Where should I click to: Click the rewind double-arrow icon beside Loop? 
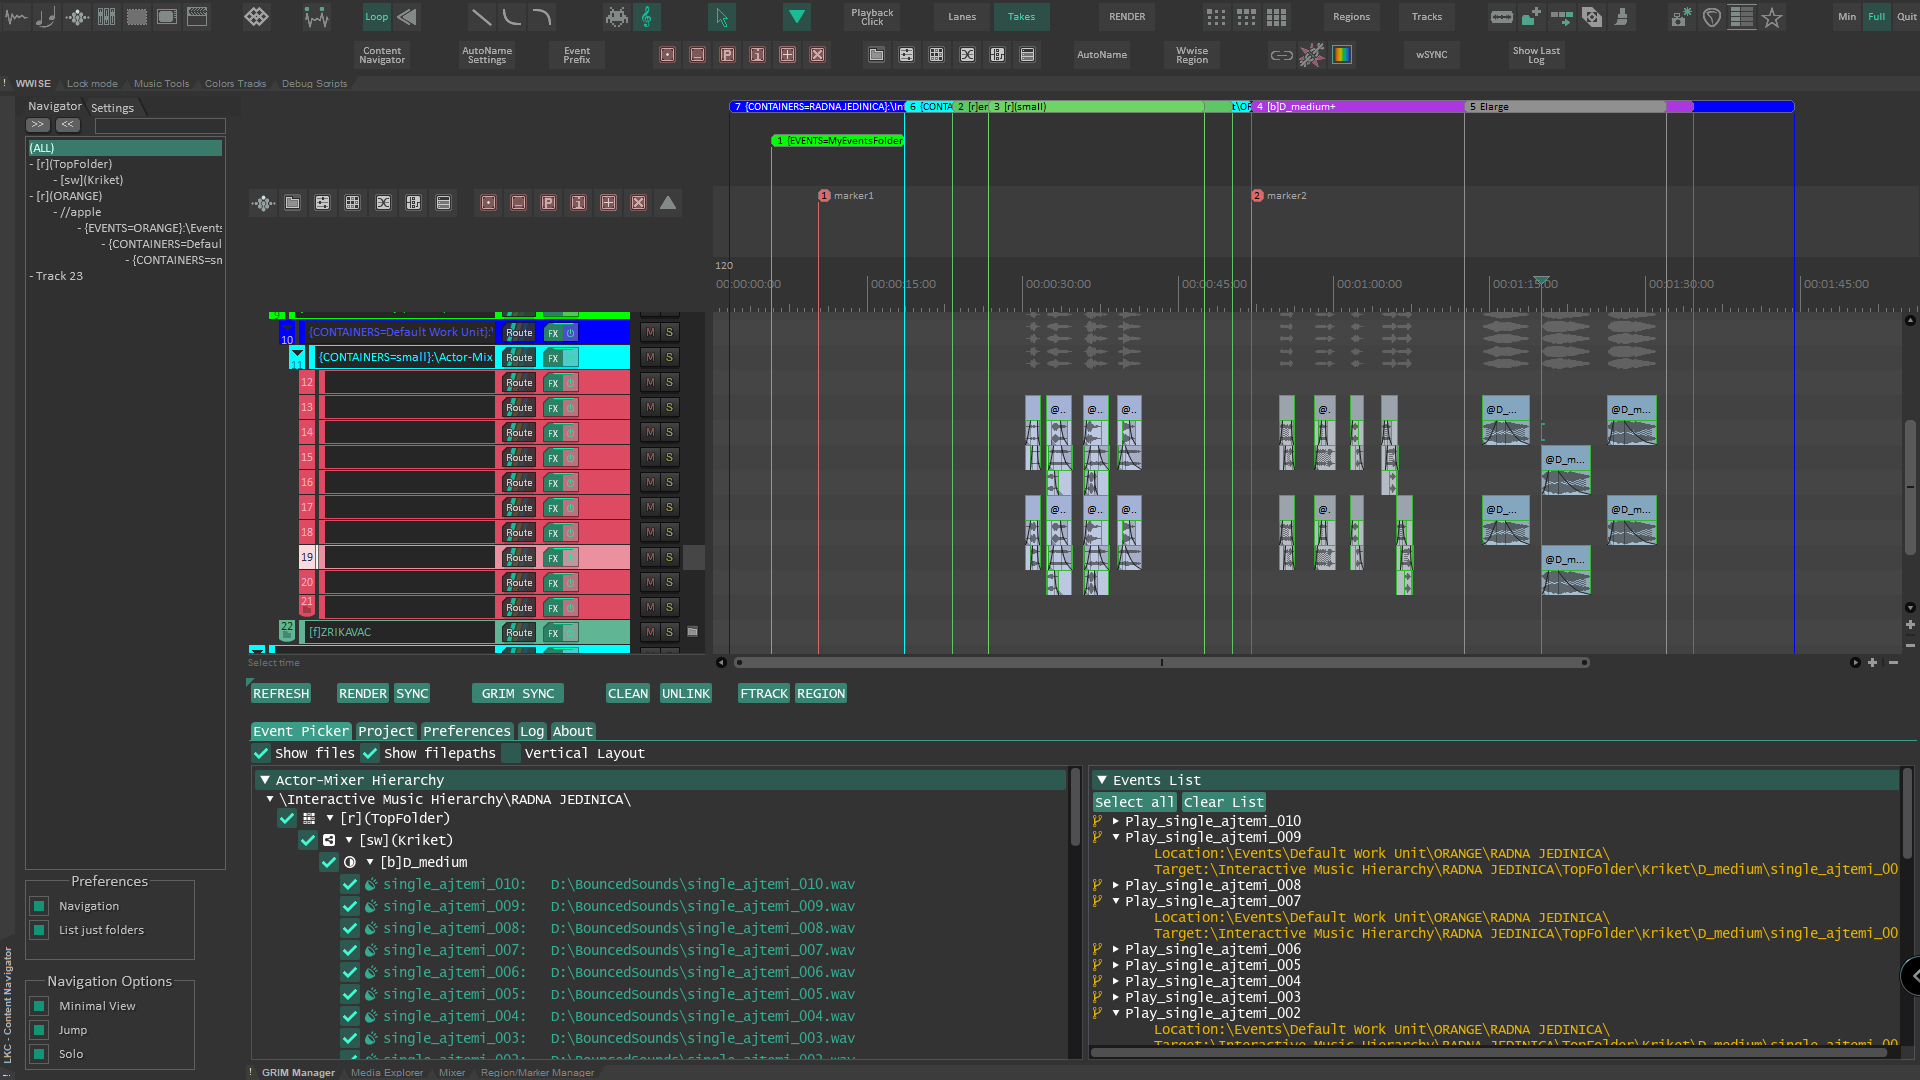tap(407, 17)
